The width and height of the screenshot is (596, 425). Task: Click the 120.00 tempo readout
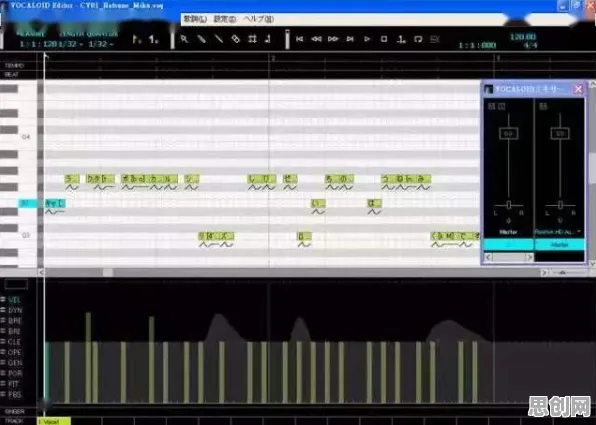(523, 36)
